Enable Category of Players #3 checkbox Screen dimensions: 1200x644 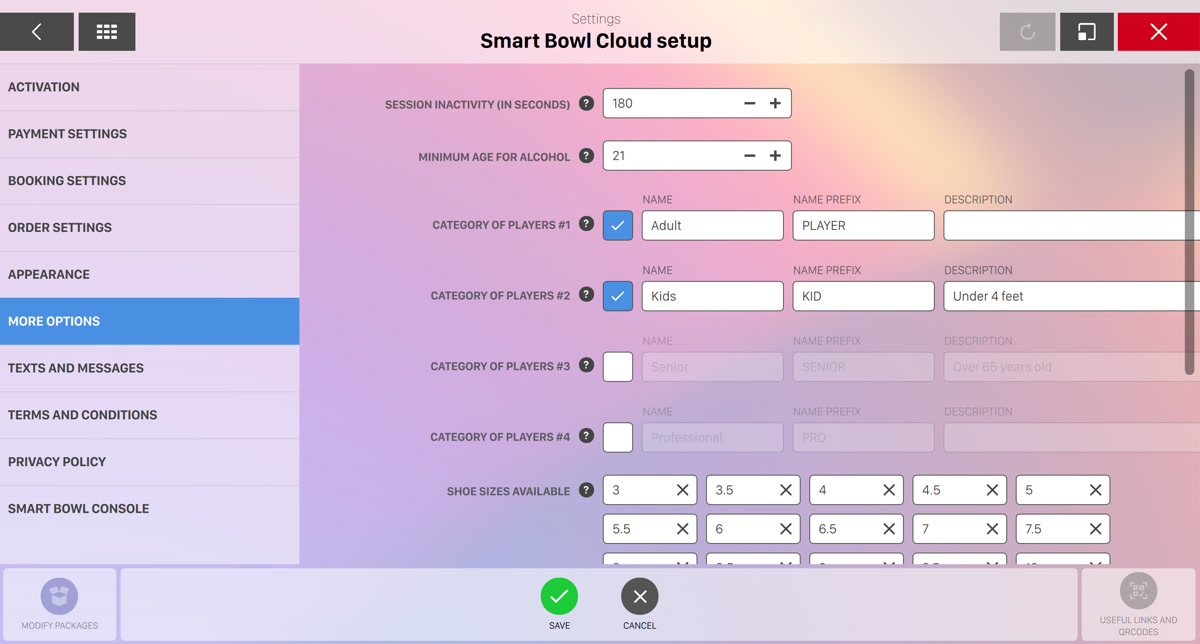[x=618, y=367]
